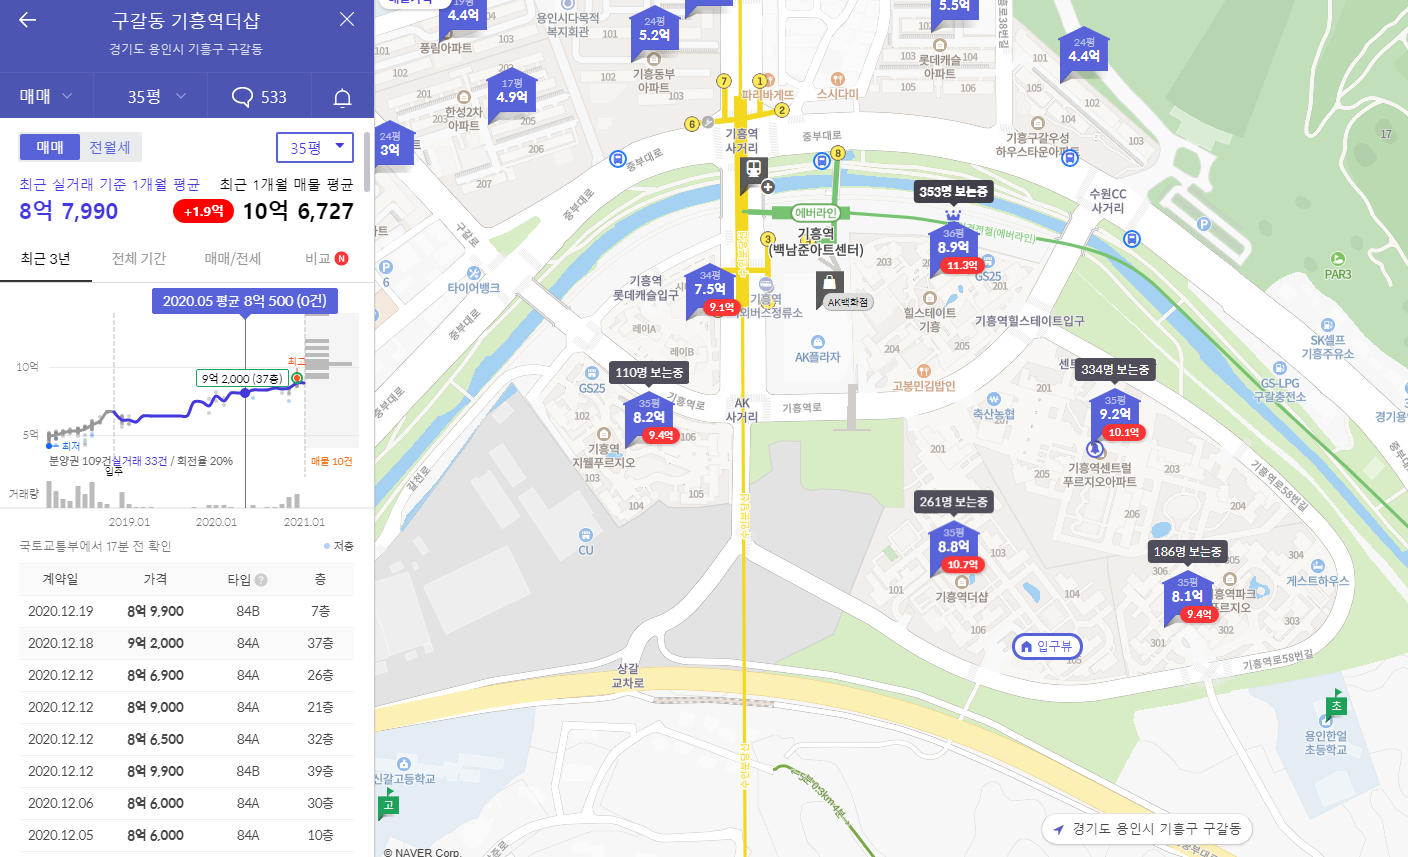Go back with the left arrow icon
Image resolution: width=1408 pixels, height=857 pixels.
[x=27, y=20]
